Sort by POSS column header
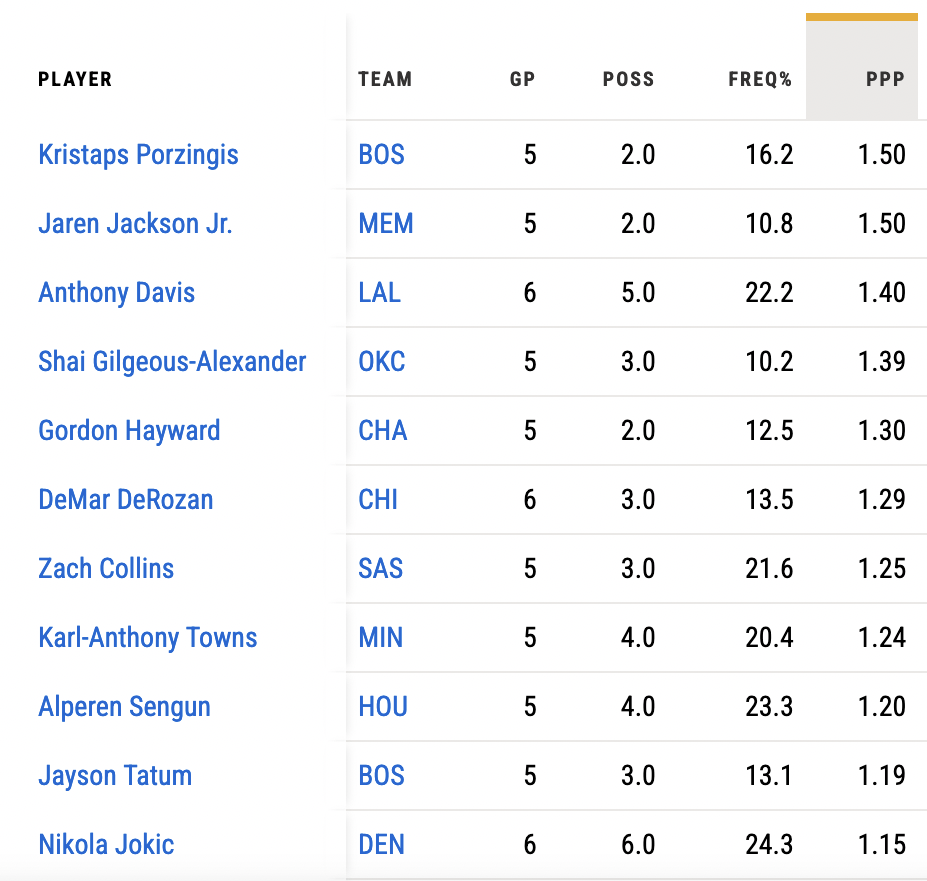The image size is (927, 881). (628, 80)
